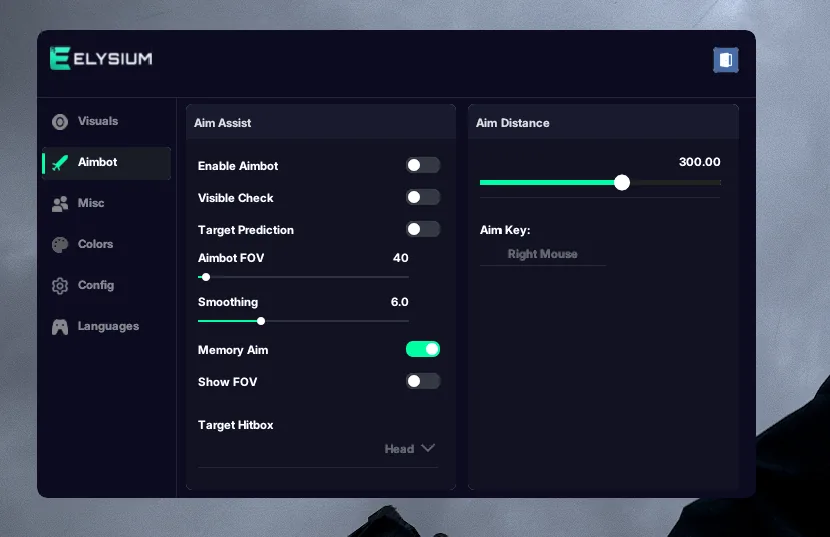Viewport: 830px width, 537px height.
Task: Toggle Target Prediction on
Action: [x=422, y=229]
